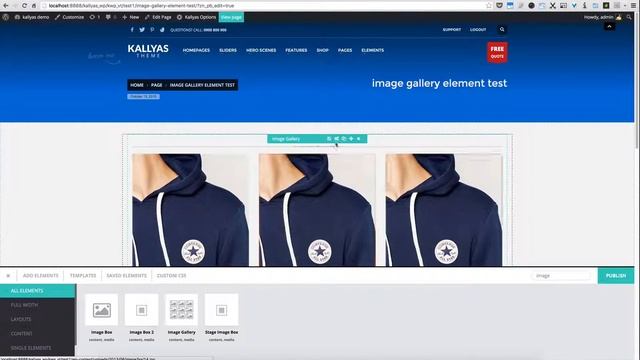Click Edit Page in admin bar
This screenshot has height=360, width=640.
158,17
